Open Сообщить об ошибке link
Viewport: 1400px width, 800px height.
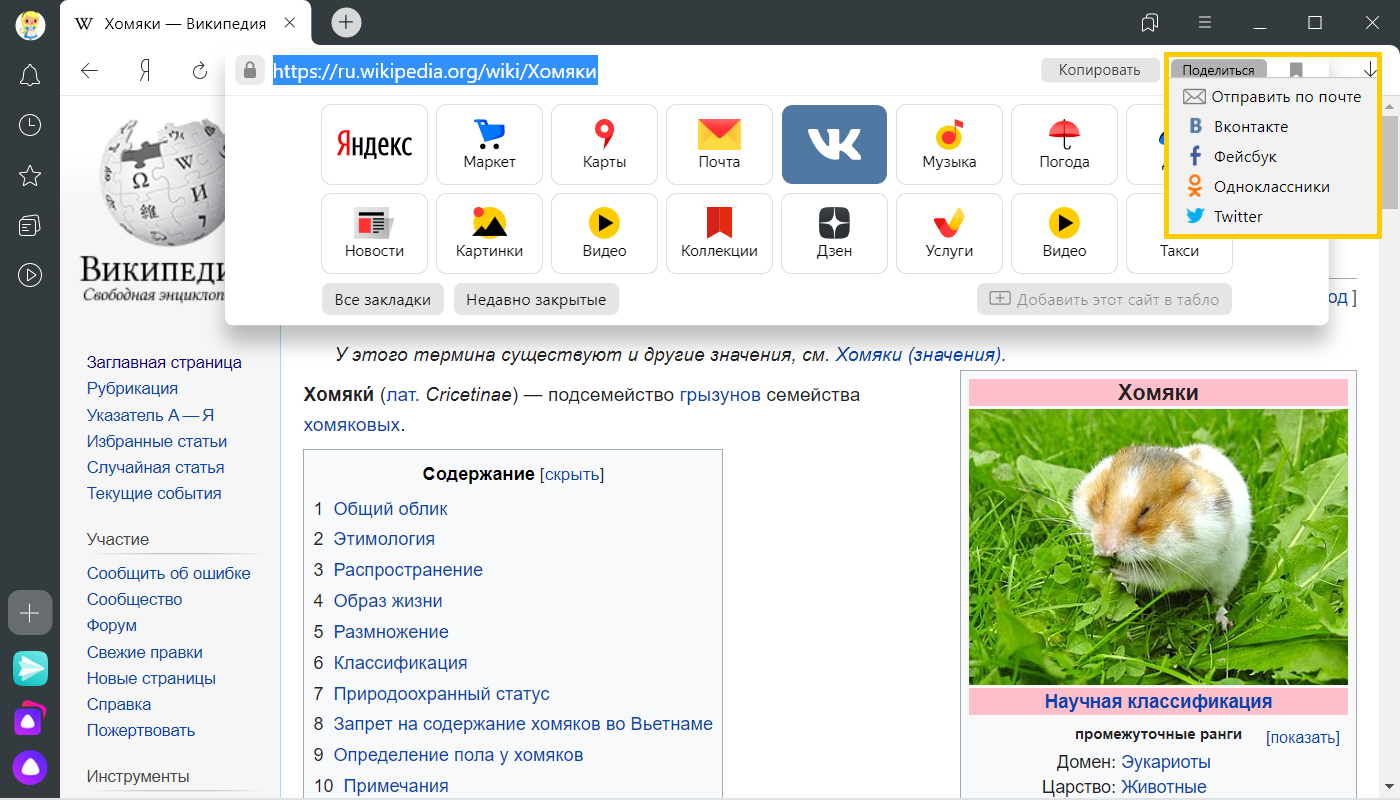[169, 573]
